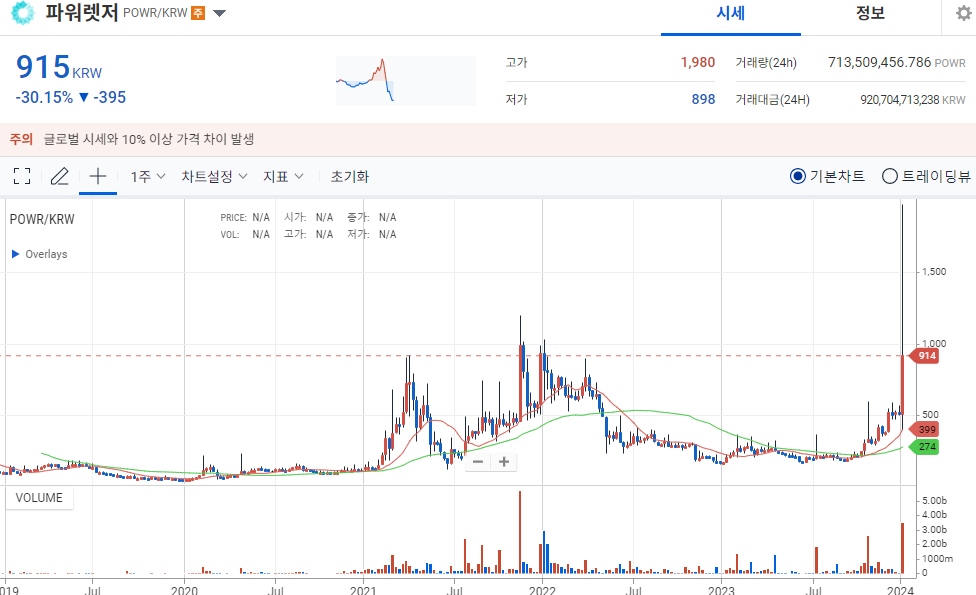This screenshot has width=976, height=595.
Task: Select the 시세 tab
Action: pos(730,12)
